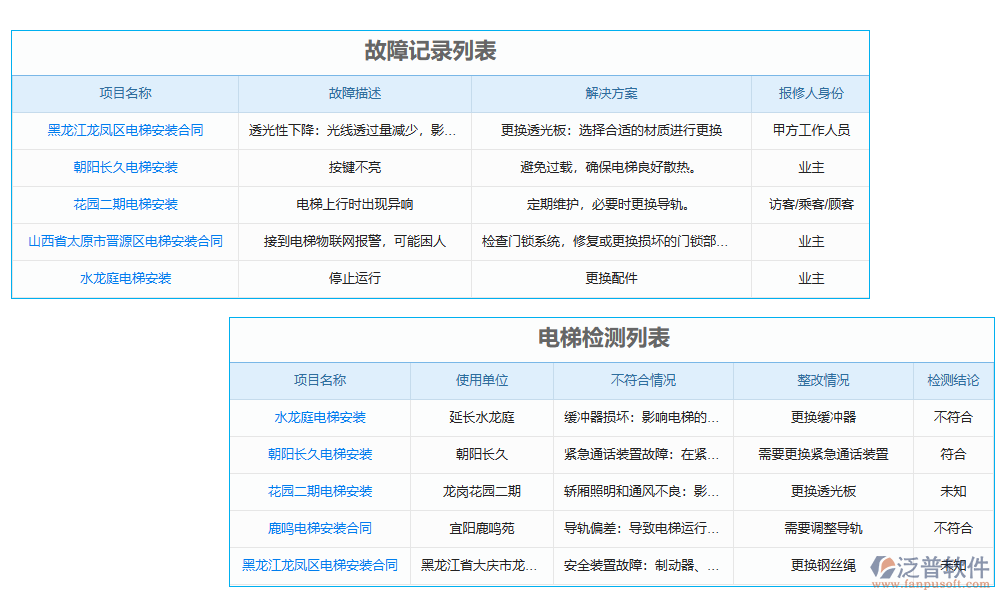Click 花园二期电梯安装 inspection record link

pyautogui.click(x=320, y=492)
